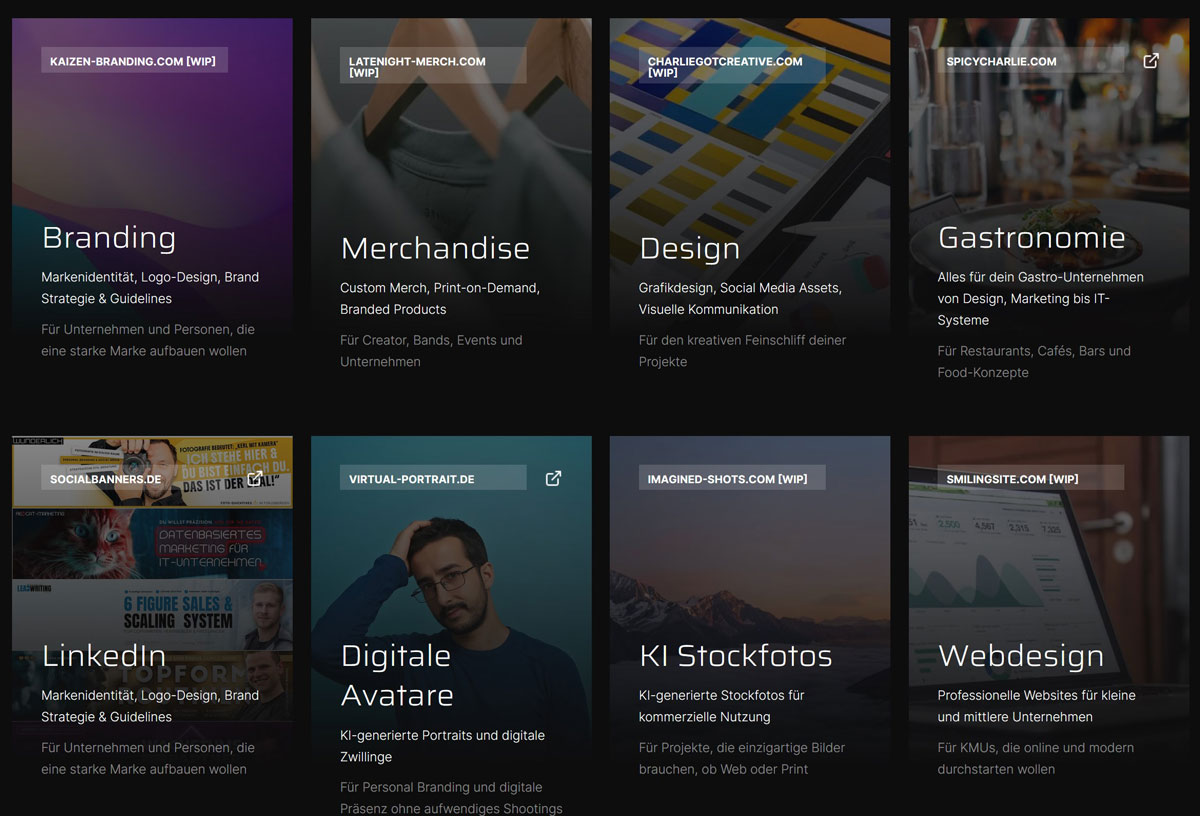Open the Branding heading
The height and width of the screenshot is (816, 1200).
[x=109, y=238]
